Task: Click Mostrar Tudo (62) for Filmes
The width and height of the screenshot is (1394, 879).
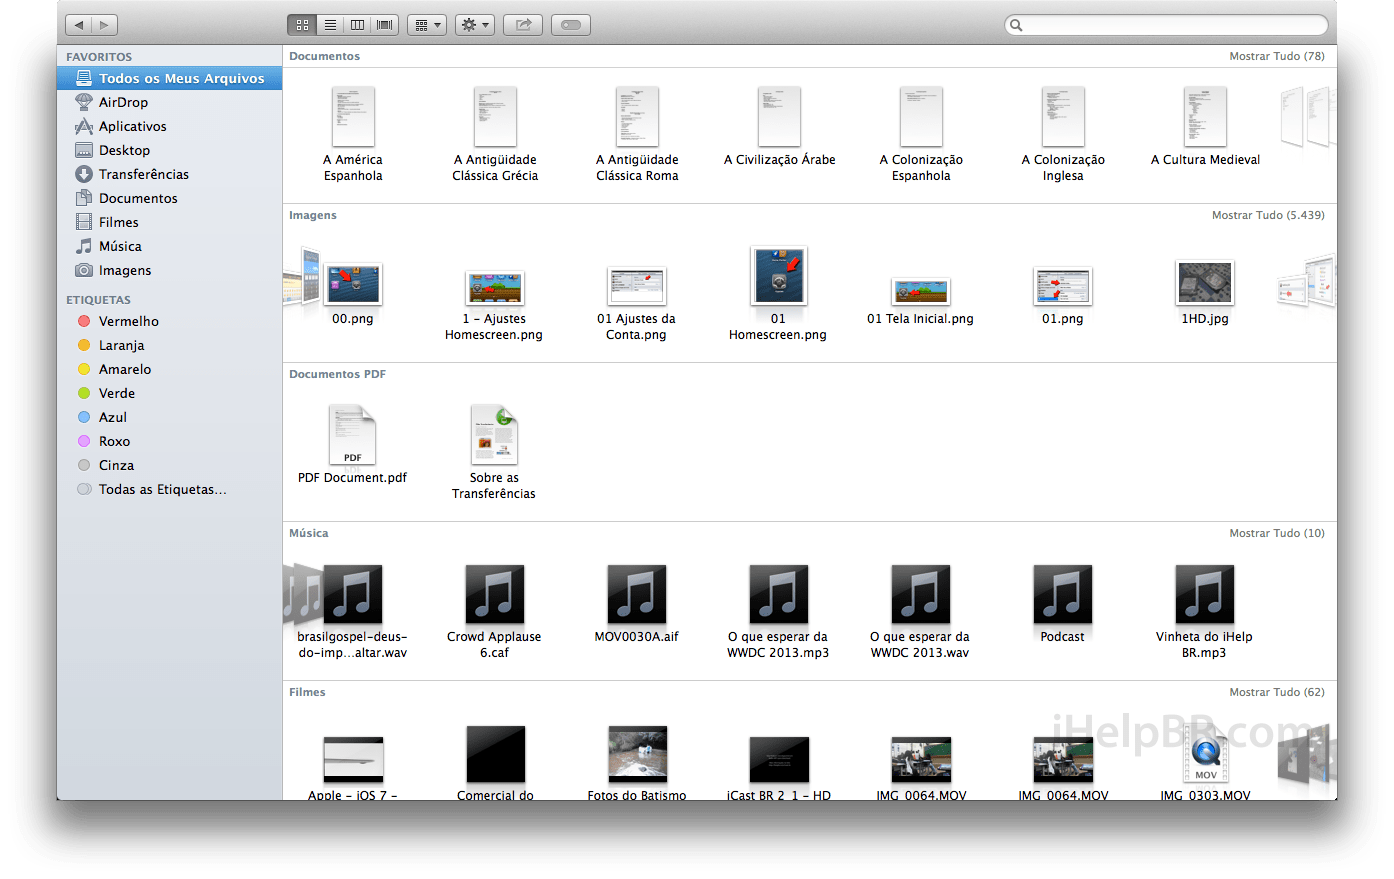Action: tap(1277, 692)
